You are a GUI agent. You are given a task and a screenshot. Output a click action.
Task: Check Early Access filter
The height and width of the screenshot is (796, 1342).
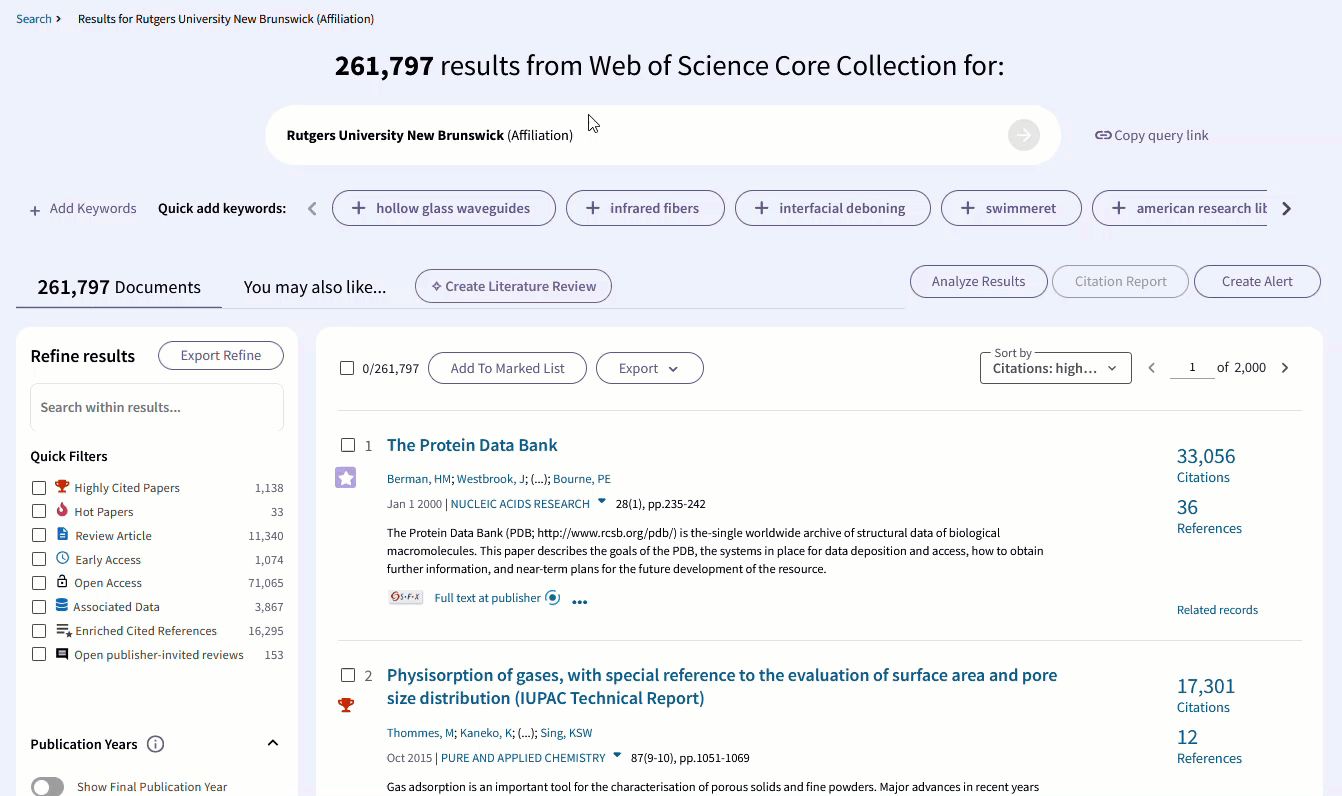tap(39, 560)
